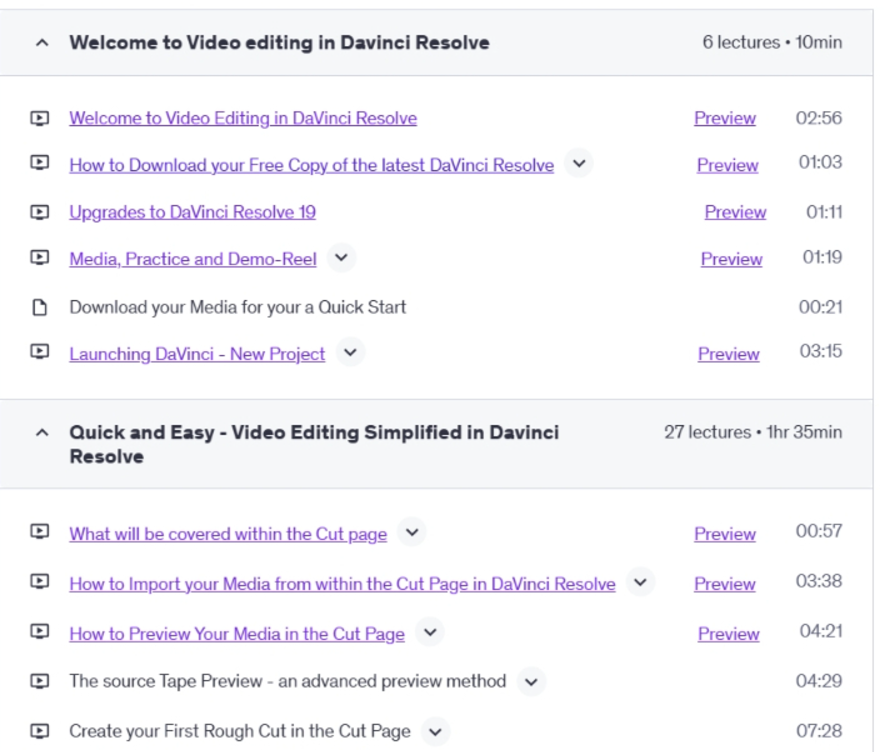Click Preview for Launching DaVinci - New Project
The width and height of the screenshot is (887, 752).
click(x=729, y=354)
